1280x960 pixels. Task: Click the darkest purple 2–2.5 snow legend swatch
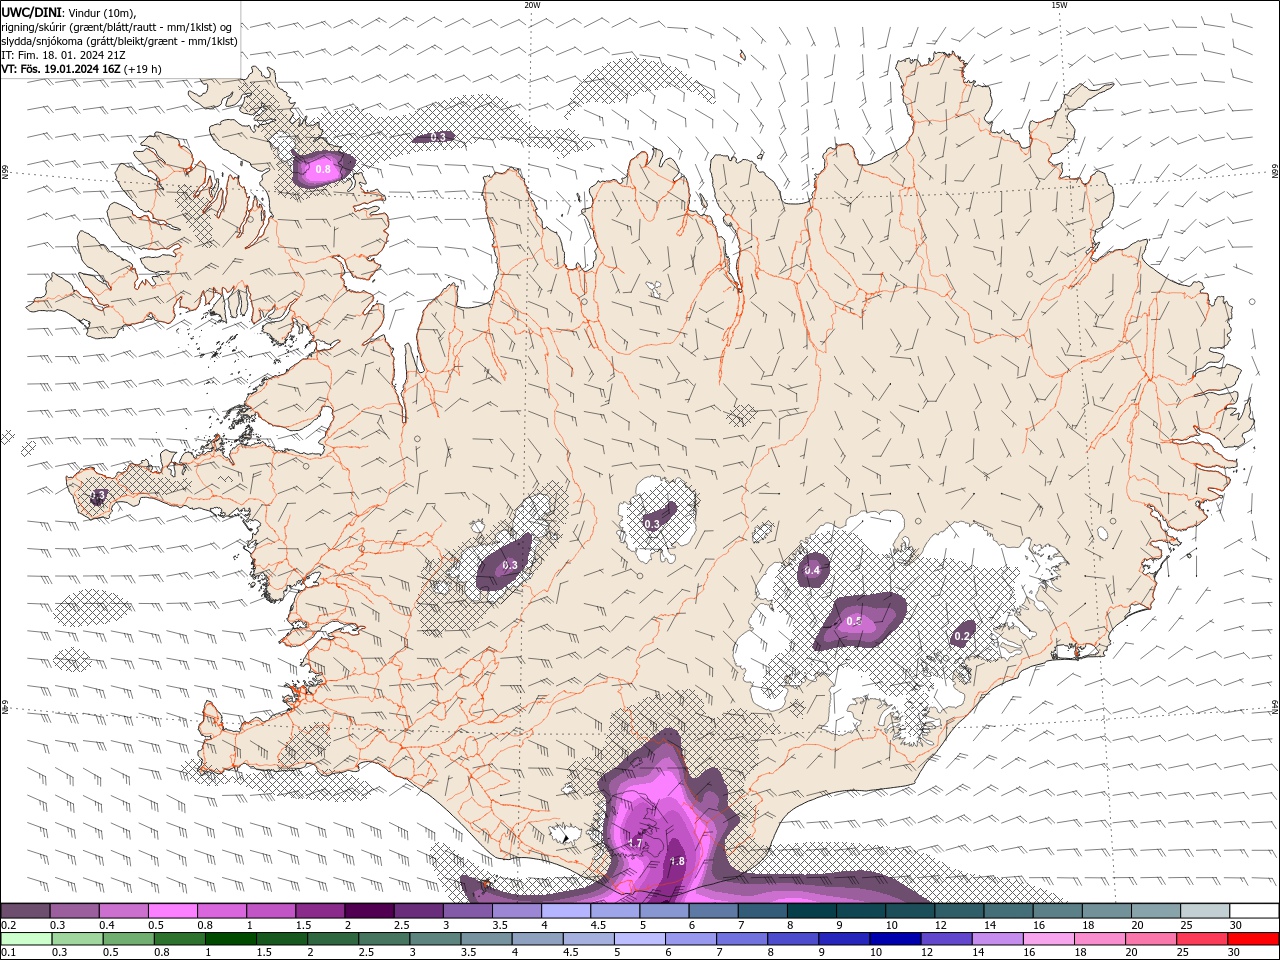pyautogui.click(x=368, y=911)
